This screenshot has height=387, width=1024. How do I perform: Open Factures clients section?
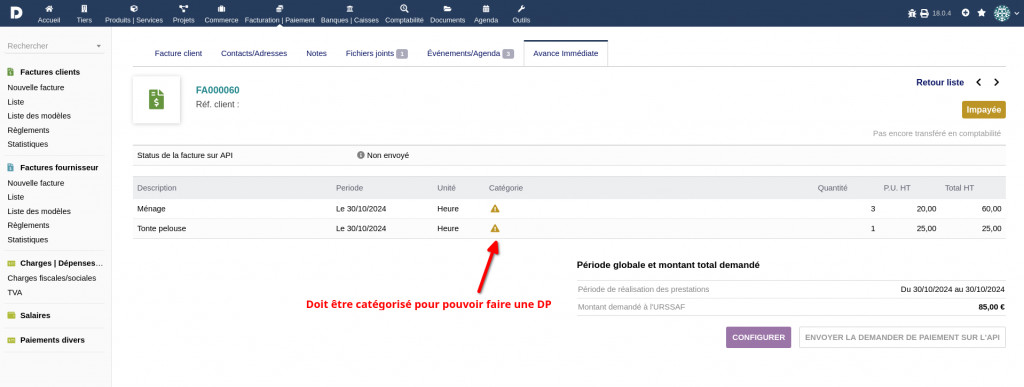[x=50, y=72]
